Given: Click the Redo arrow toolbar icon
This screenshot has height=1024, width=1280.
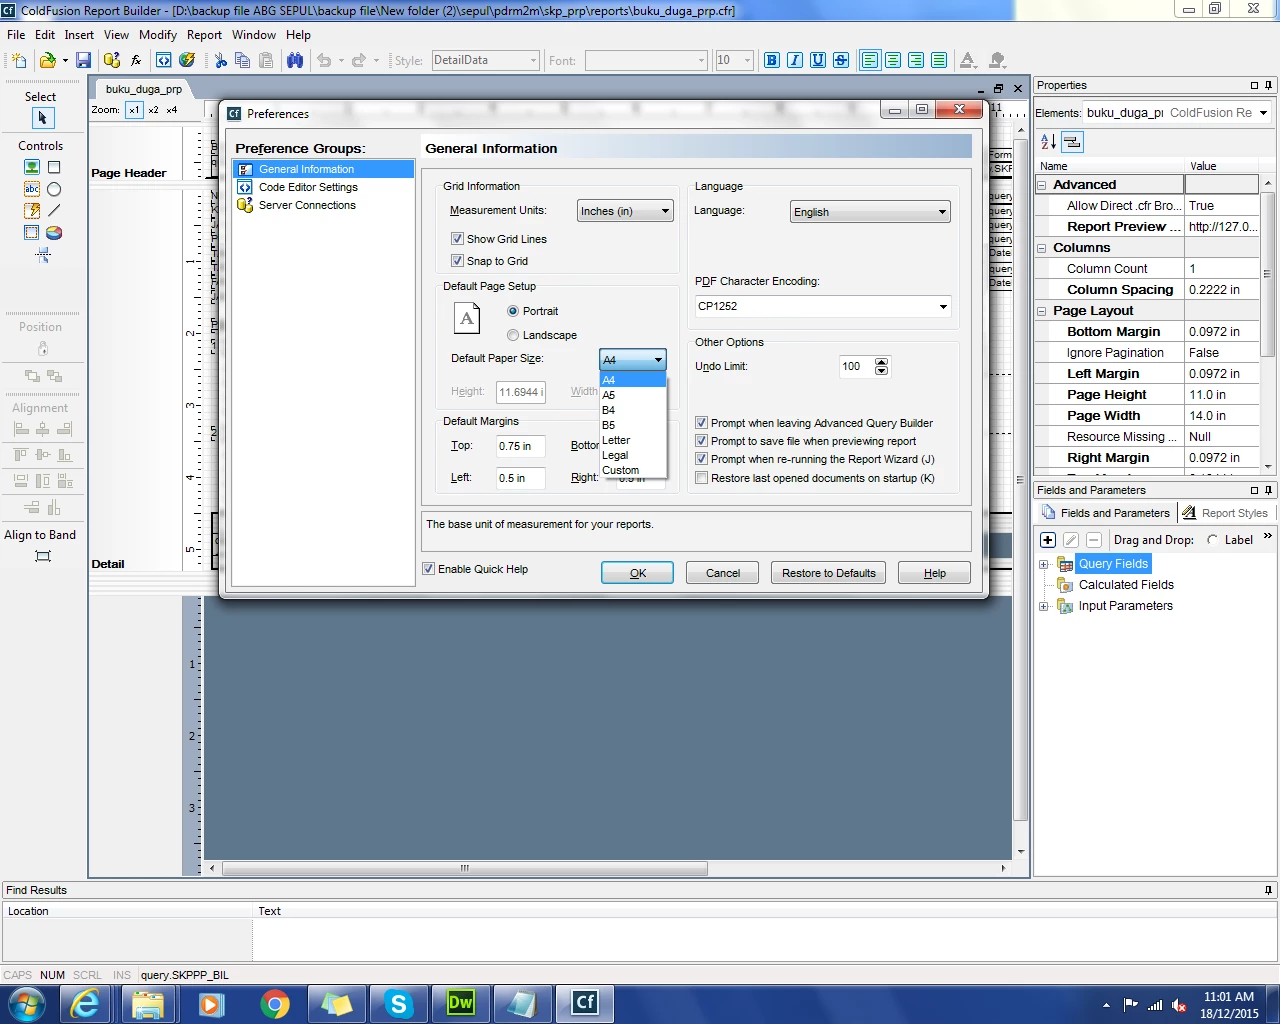Looking at the screenshot, I should pyautogui.click(x=359, y=60).
